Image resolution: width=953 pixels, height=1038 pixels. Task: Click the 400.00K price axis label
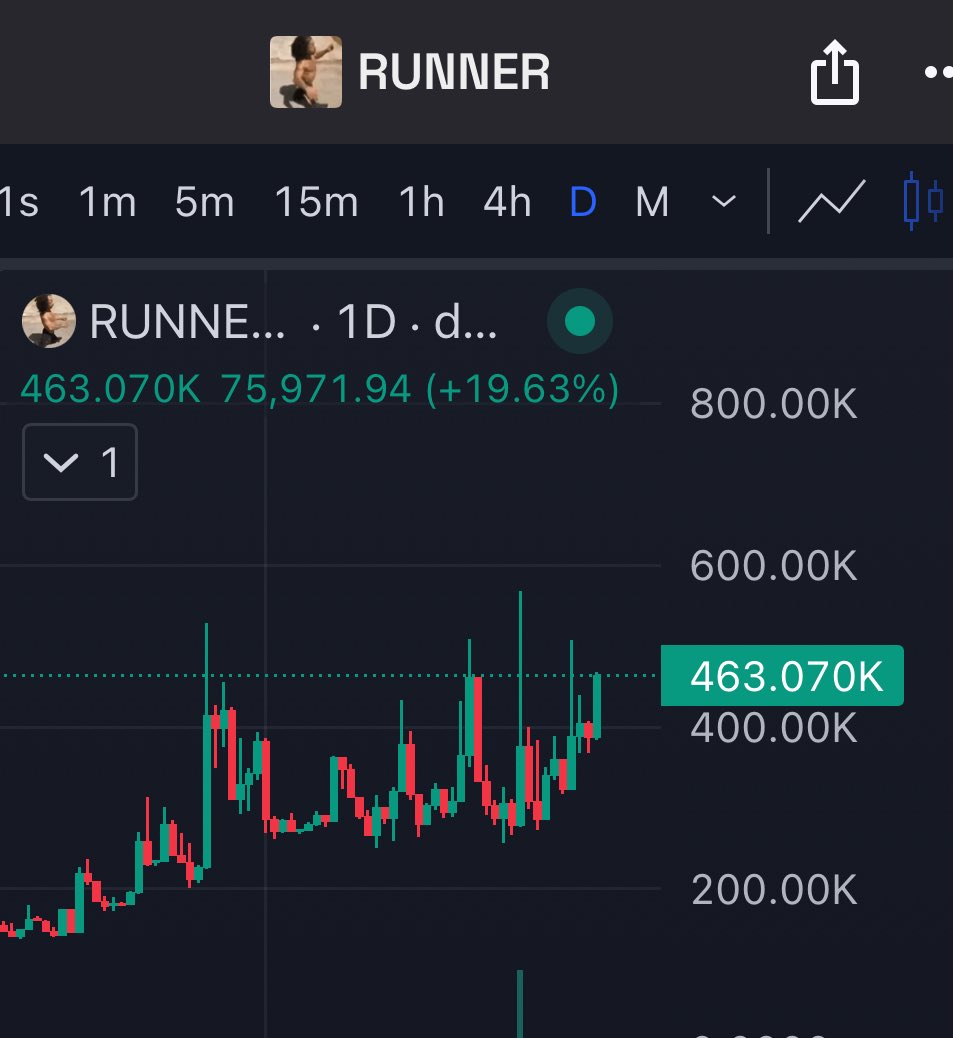tap(774, 728)
